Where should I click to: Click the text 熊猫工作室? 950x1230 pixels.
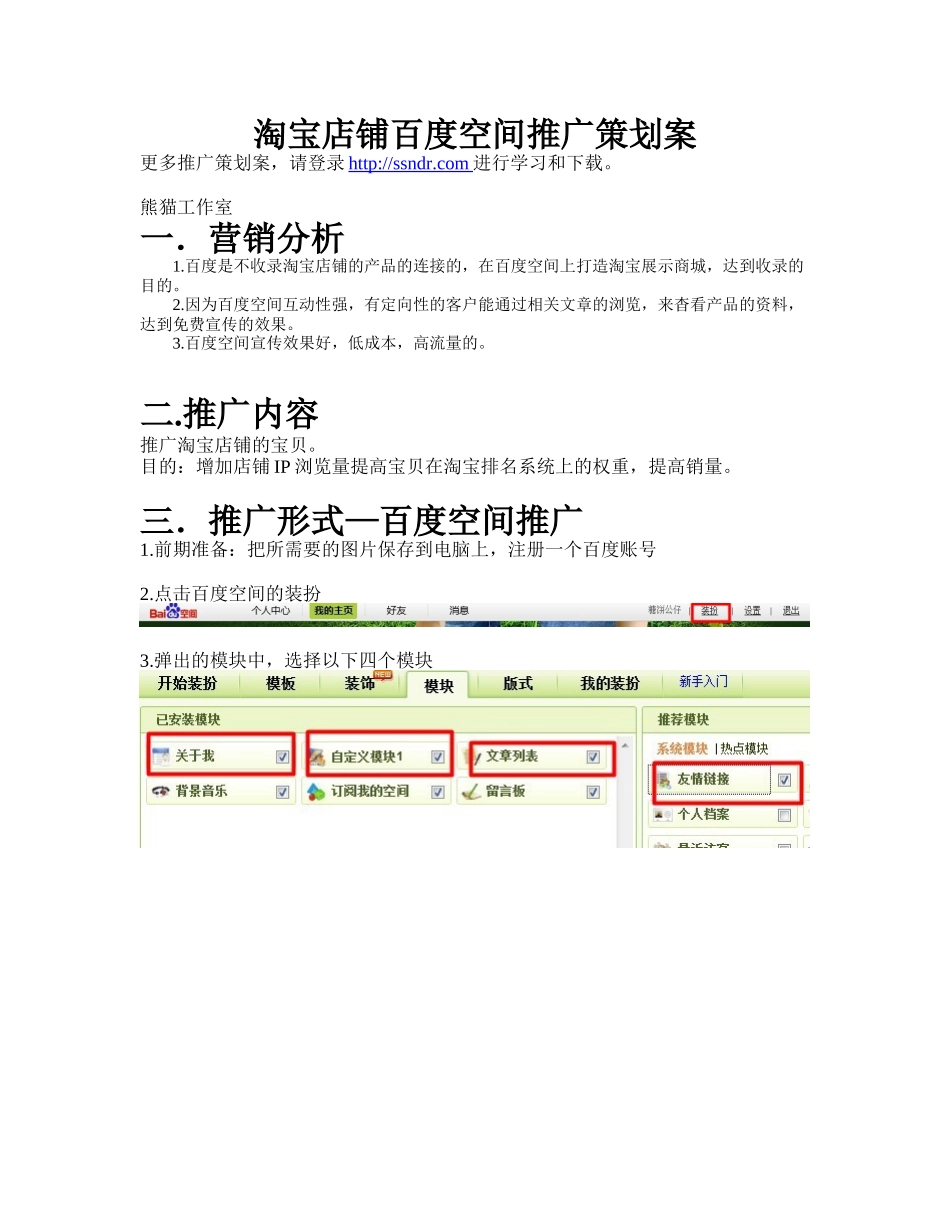point(187,207)
